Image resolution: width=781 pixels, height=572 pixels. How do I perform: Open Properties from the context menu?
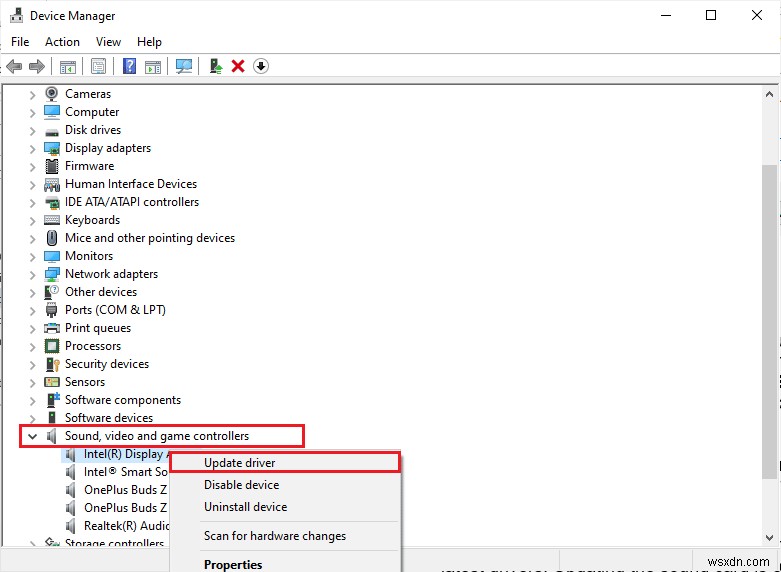285,564
